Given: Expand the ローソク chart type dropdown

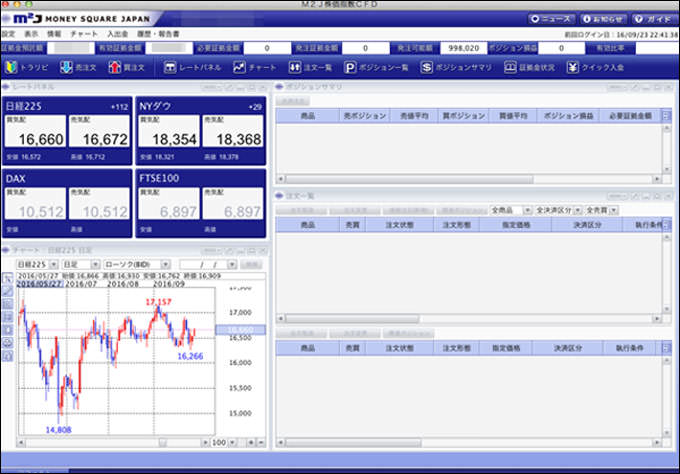Looking at the screenshot, I should [x=165, y=265].
